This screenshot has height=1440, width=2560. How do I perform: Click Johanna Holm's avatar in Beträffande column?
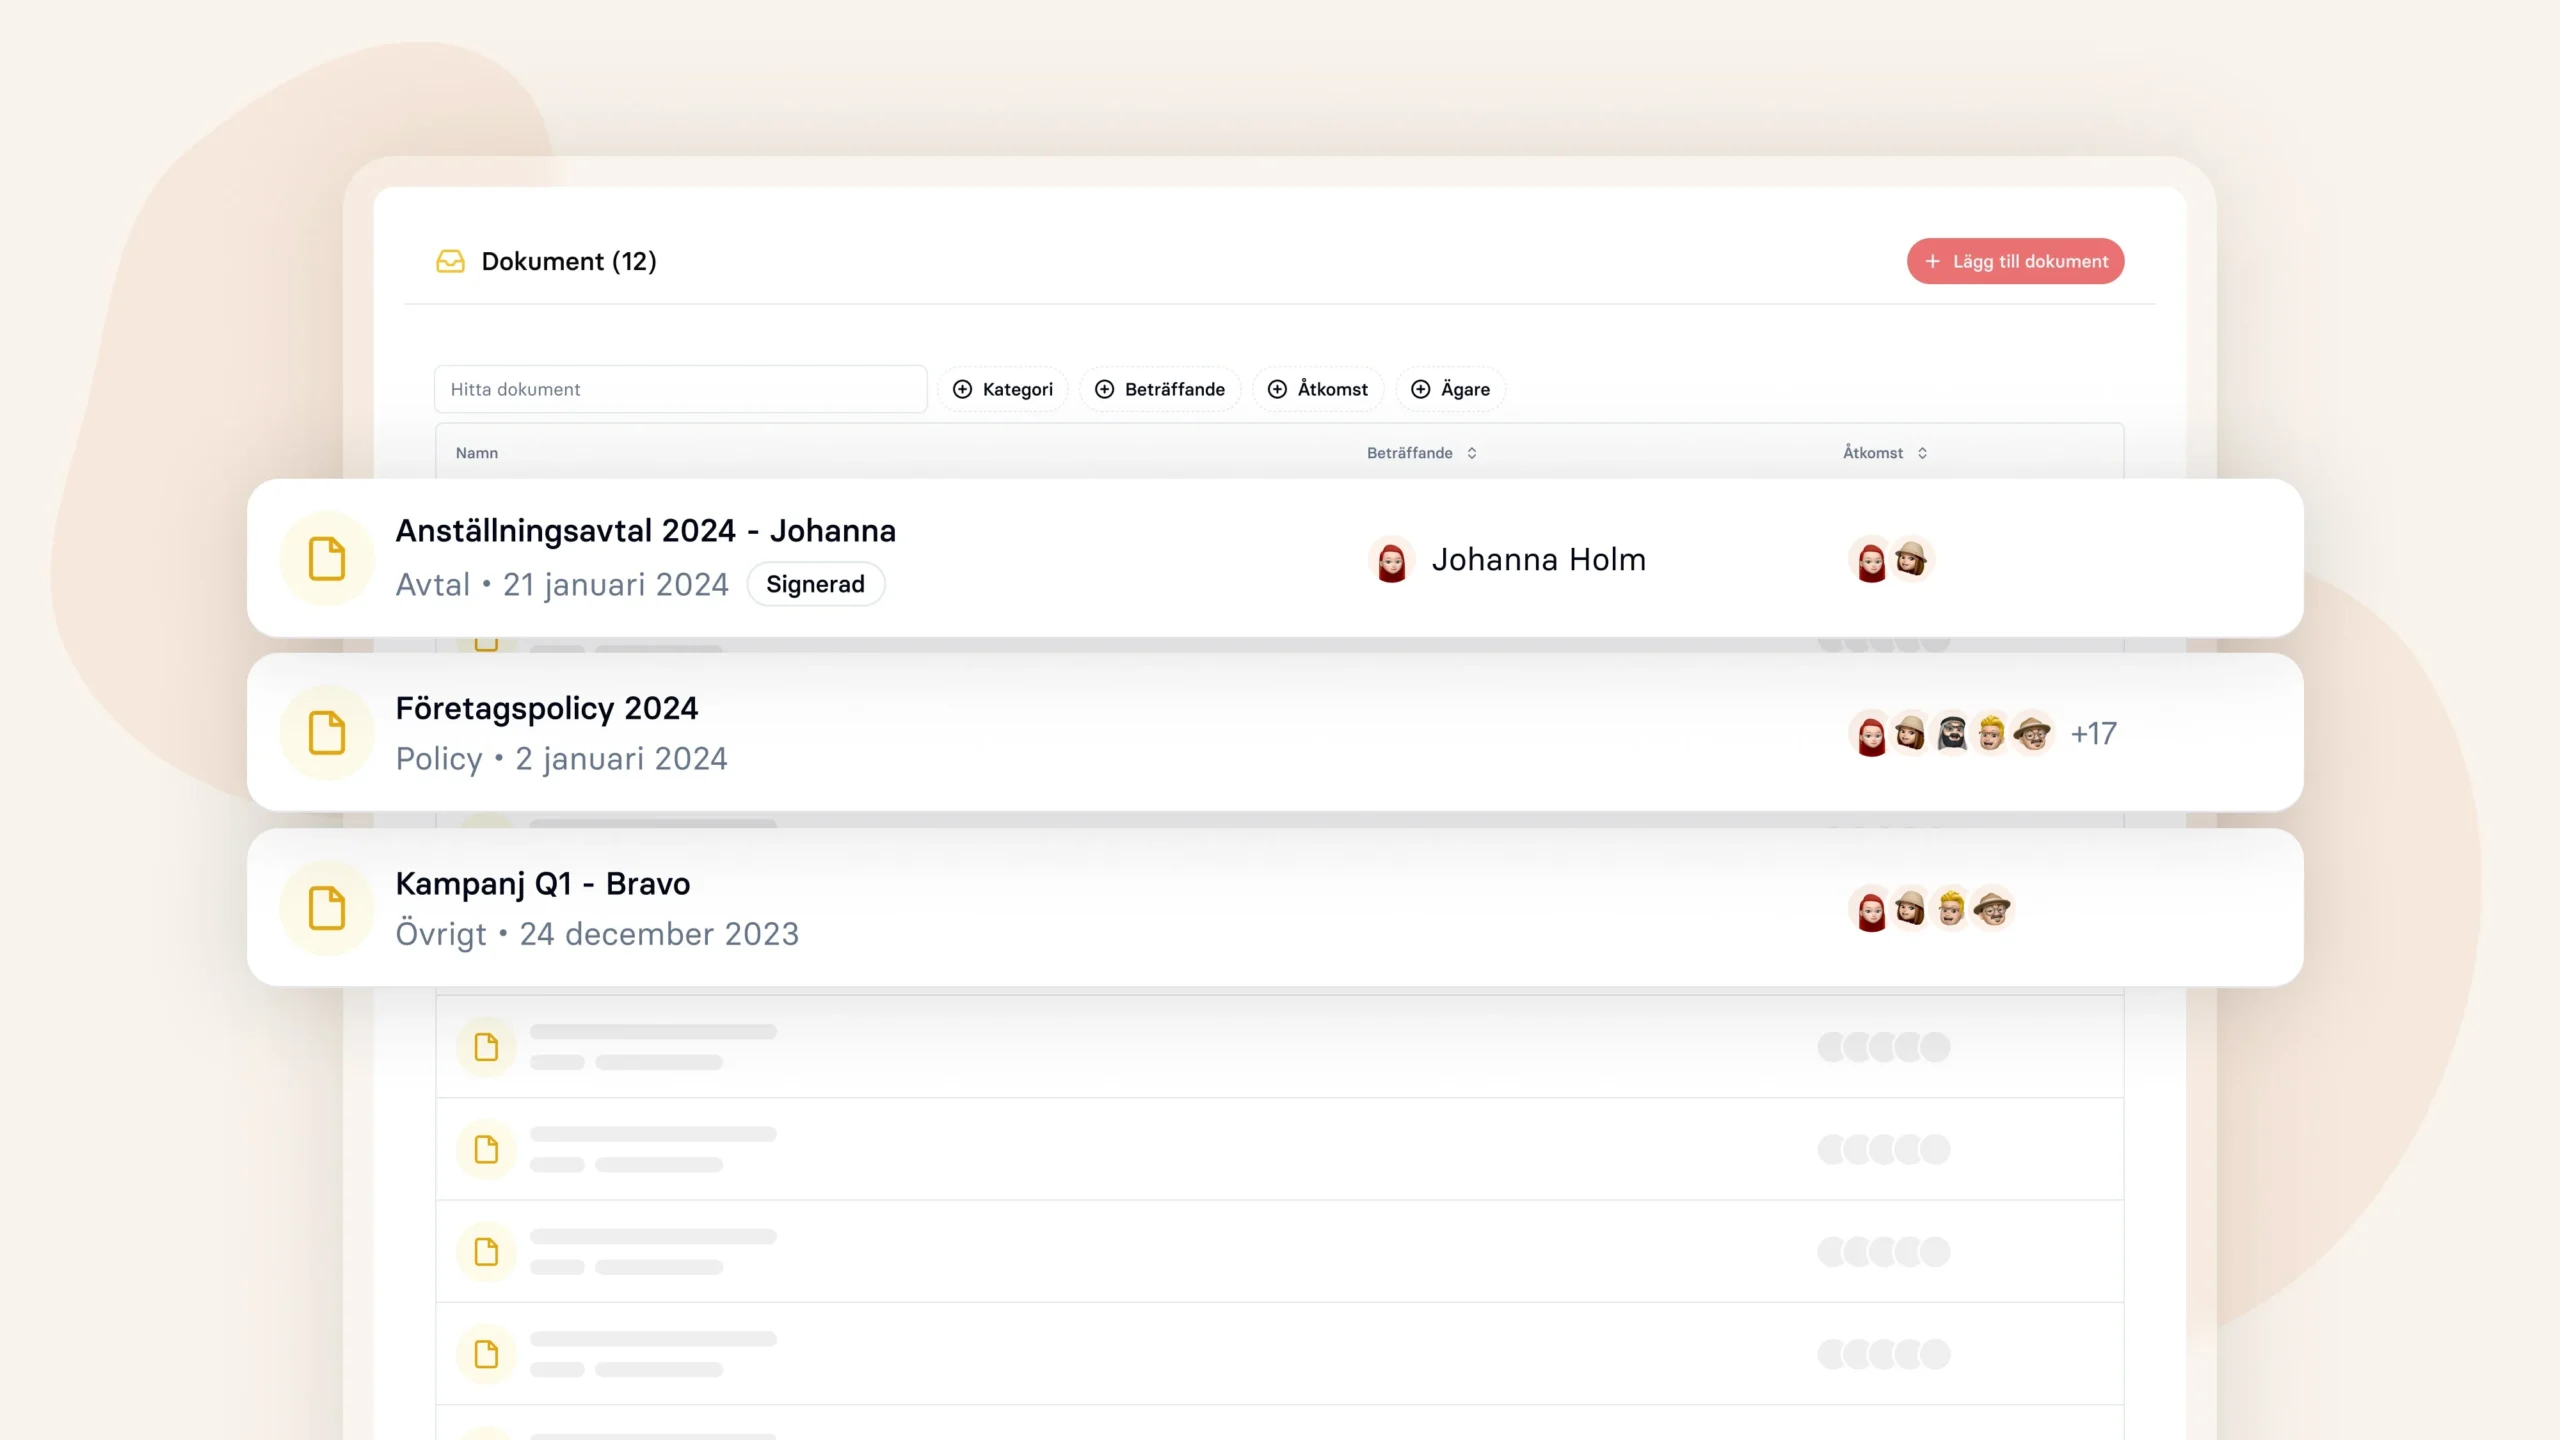click(x=1391, y=560)
